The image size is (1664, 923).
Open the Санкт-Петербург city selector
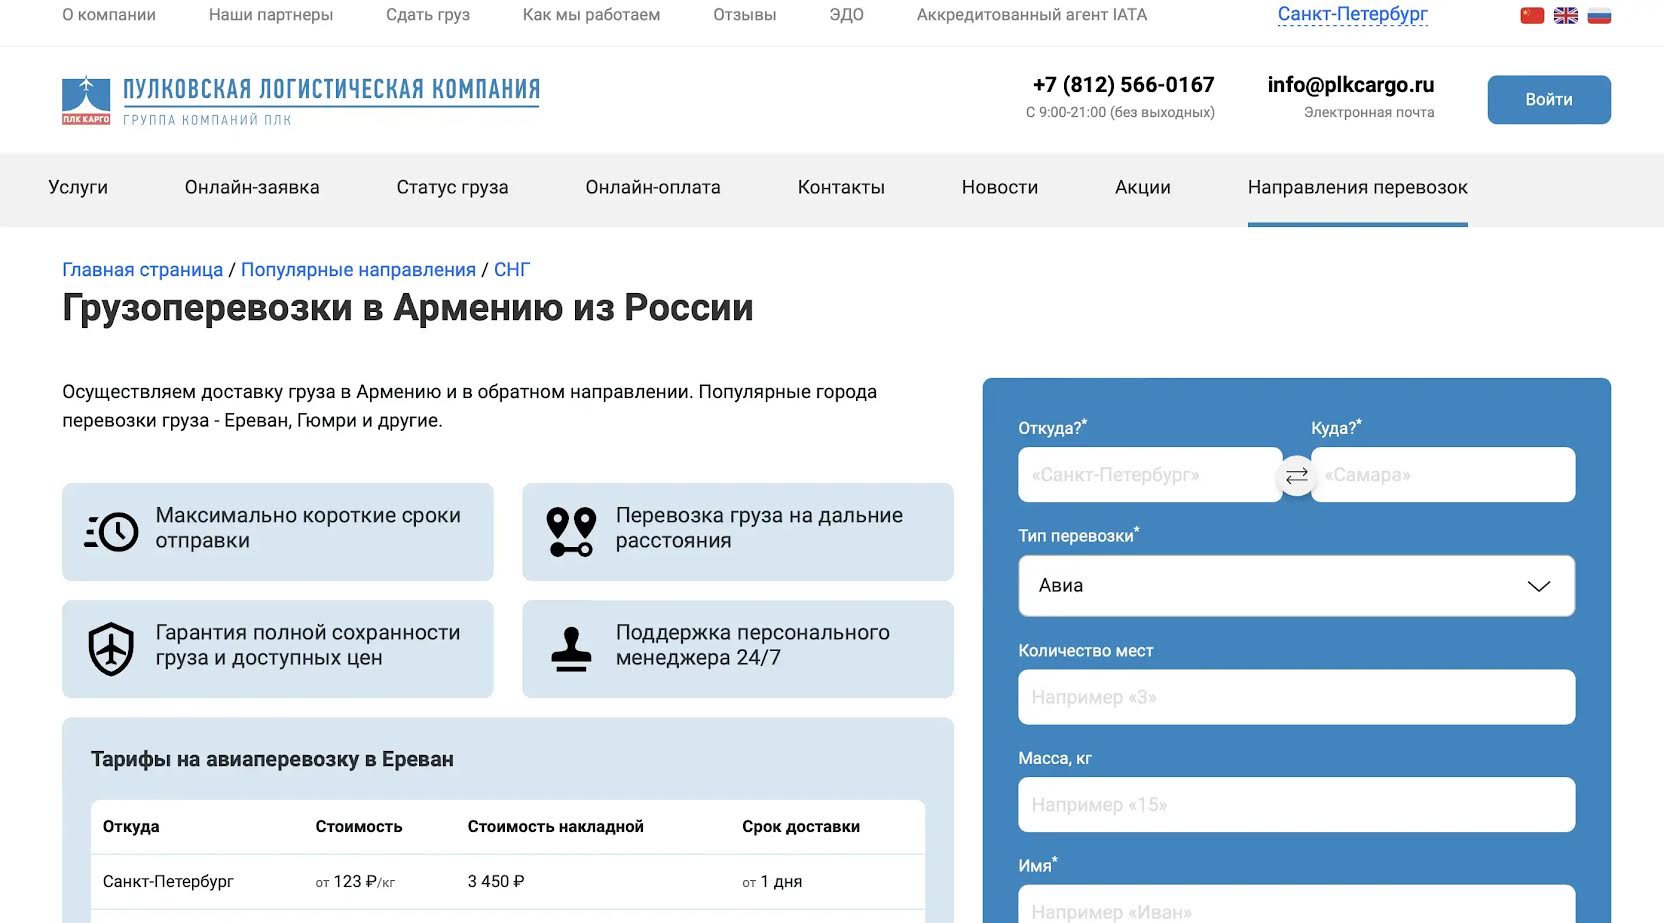coord(1352,14)
